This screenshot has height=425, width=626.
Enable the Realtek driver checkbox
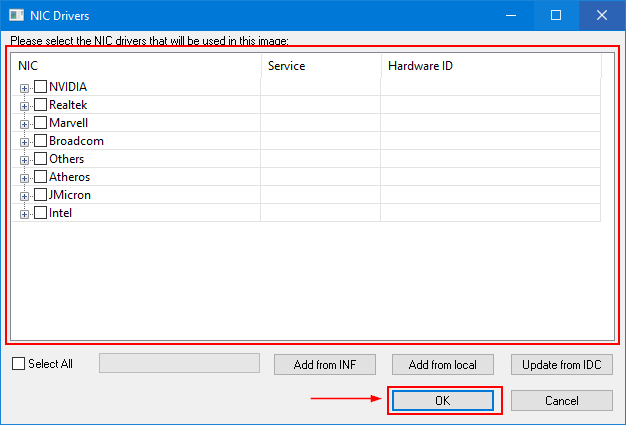click(41, 105)
